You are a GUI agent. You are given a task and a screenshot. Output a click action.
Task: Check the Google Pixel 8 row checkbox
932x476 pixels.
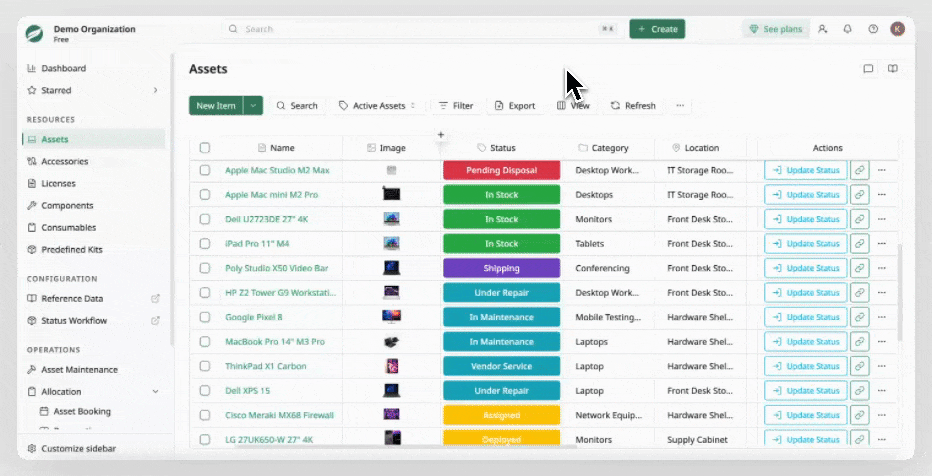[205, 317]
